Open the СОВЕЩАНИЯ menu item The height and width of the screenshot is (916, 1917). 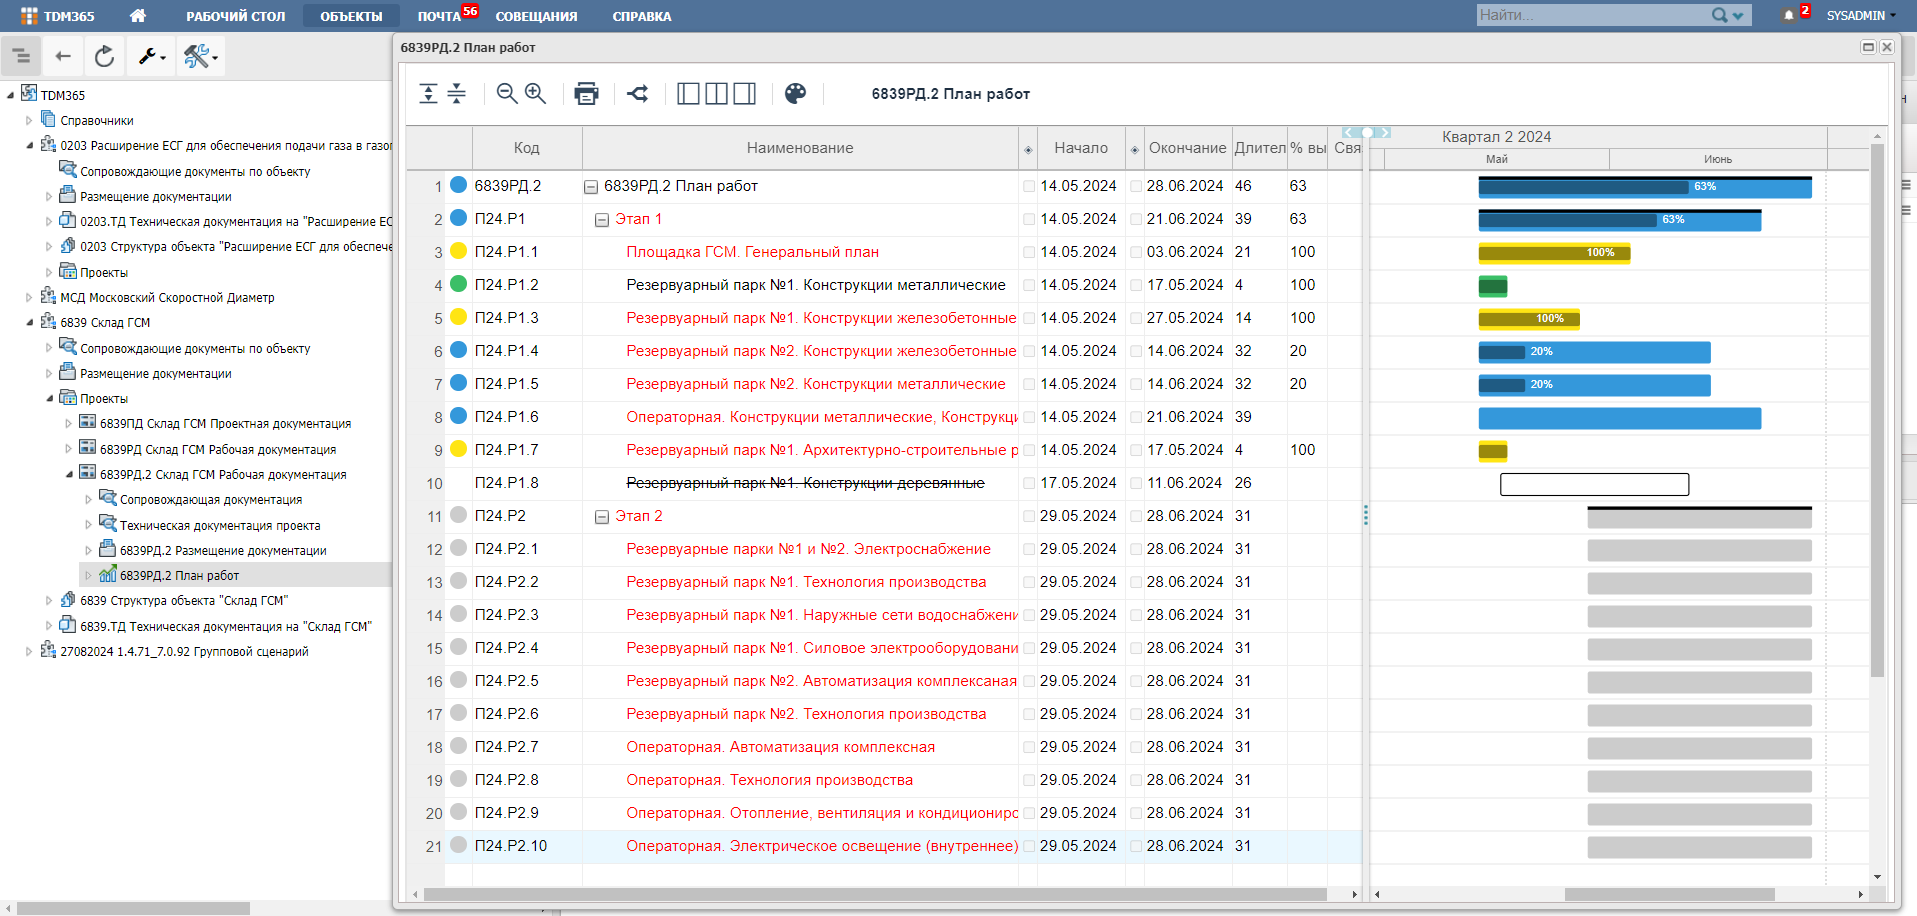pos(536,16)
